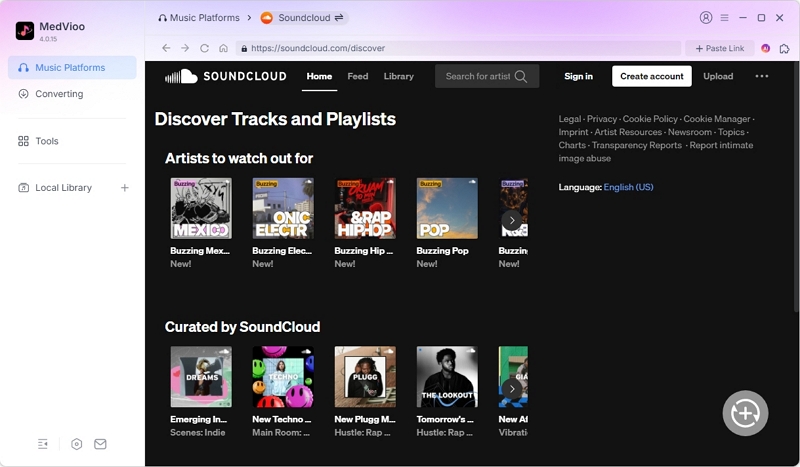This screenshot has height=467, width=800.
Task: Open the Newsroom link
Action: (690, 132)
